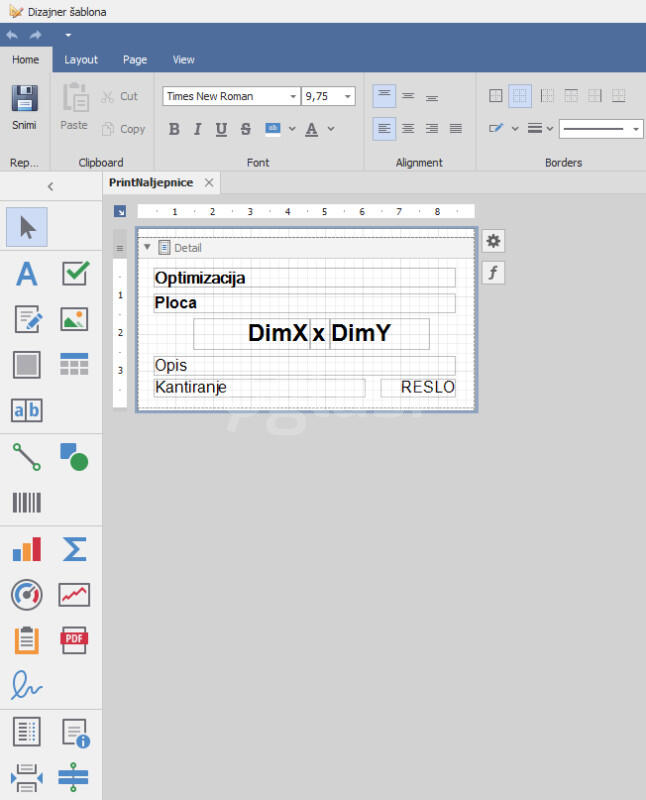The image size is (646, 800).
Task: Choose the PDF content control
Action: click(x=75, y=640)
